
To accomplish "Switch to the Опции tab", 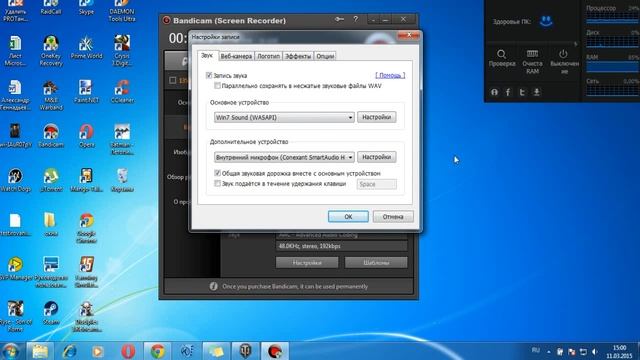I will (325, 56).
